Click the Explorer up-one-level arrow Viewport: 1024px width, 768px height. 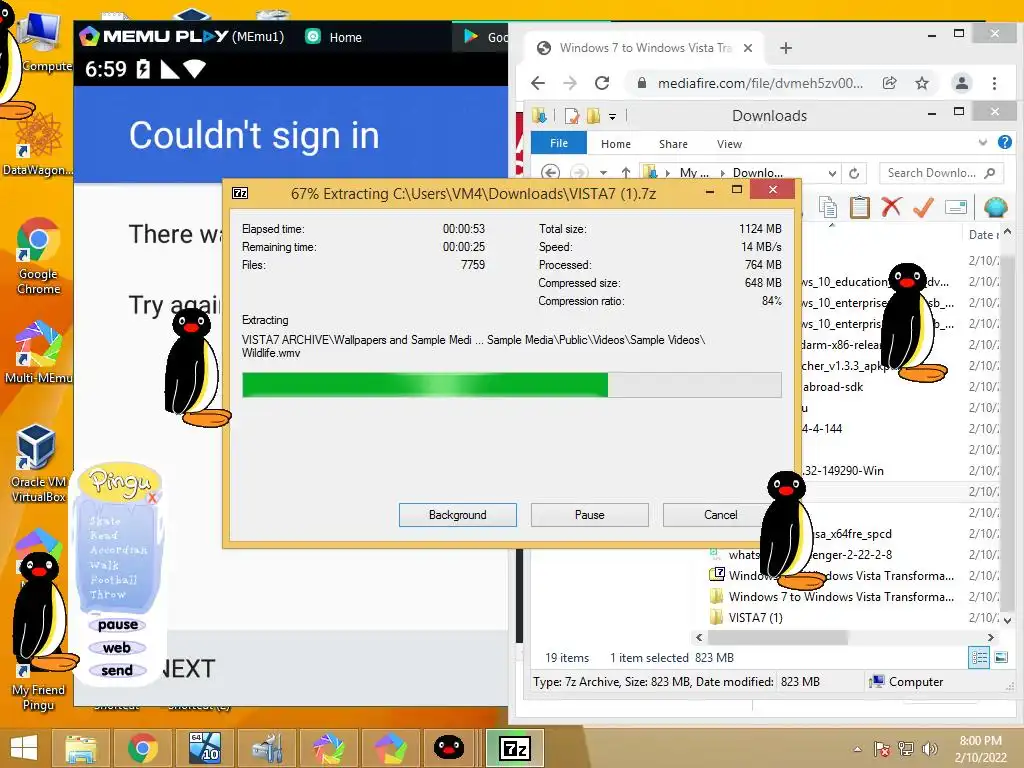(x=626, y=172)
